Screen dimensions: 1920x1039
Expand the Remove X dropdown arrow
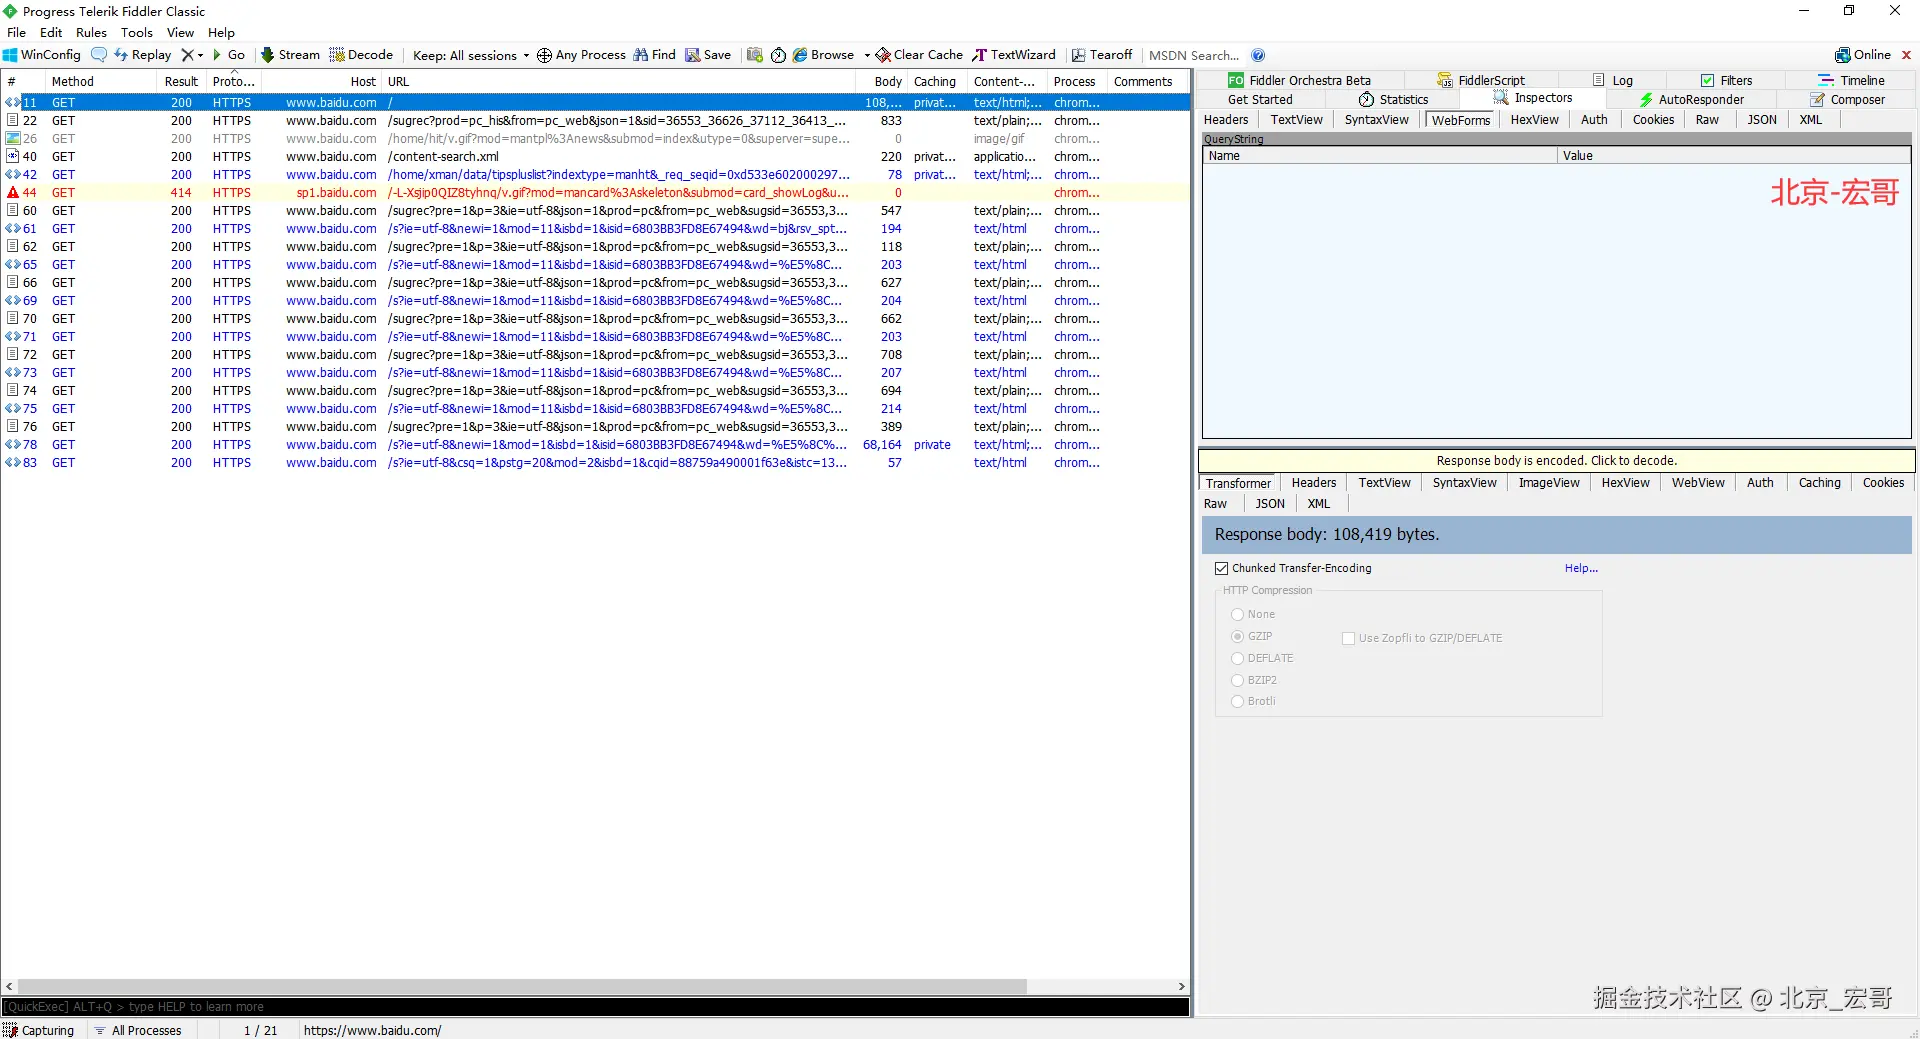click(x=200, y=55)
